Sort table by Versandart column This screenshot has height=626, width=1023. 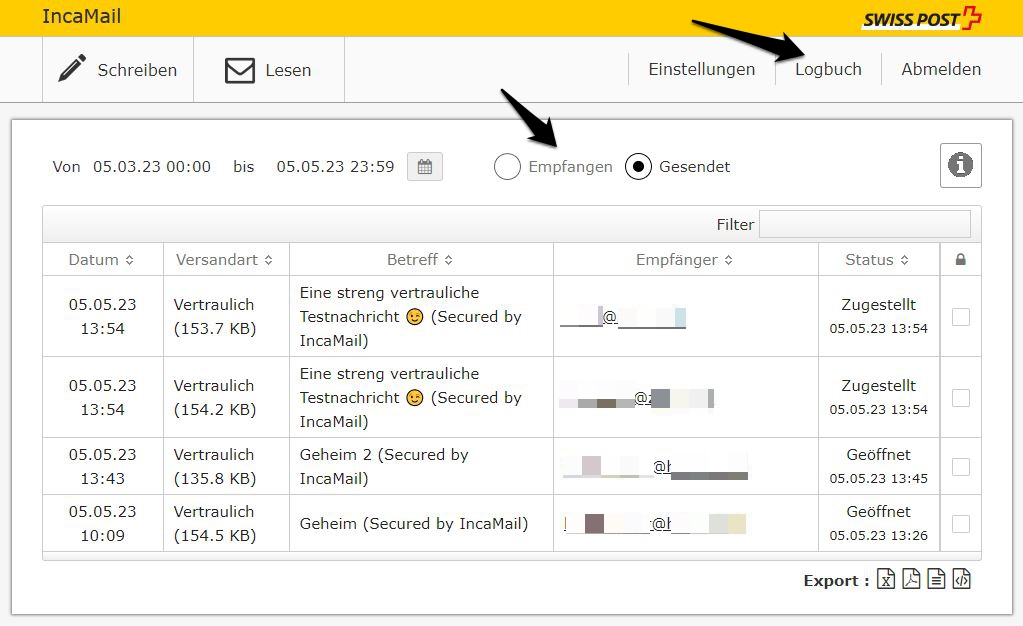click(224, 260)
